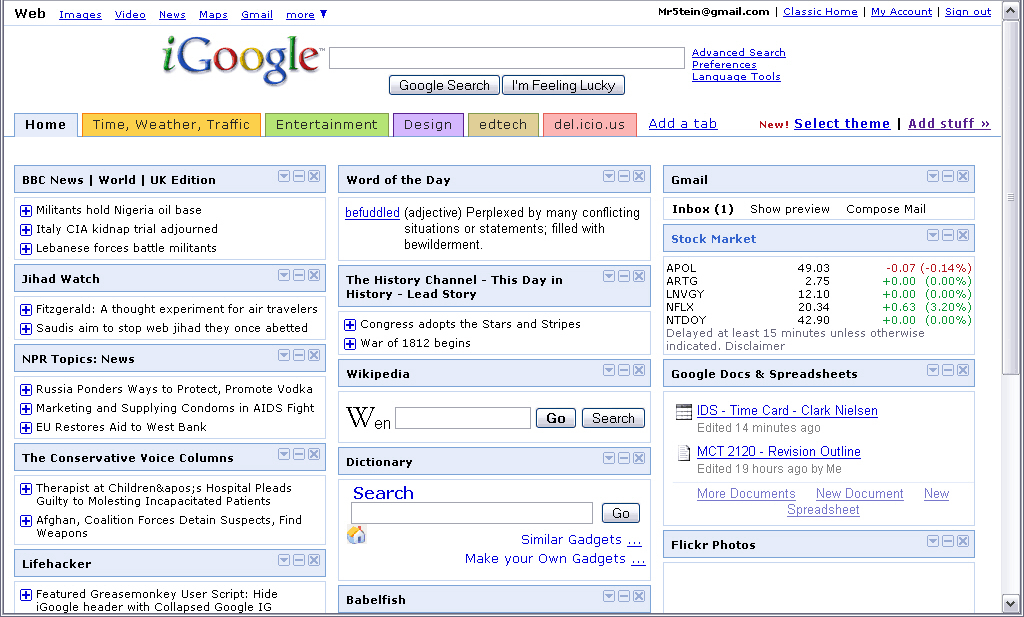Open Advanced Search link
Viewport: 1024px width, 617px height.
[x=739, y=52]
